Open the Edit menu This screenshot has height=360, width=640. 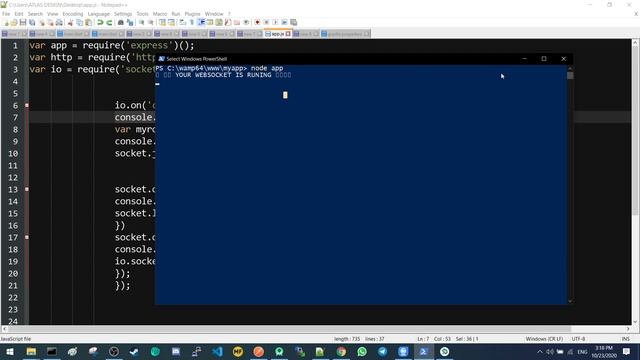[19, 14]
